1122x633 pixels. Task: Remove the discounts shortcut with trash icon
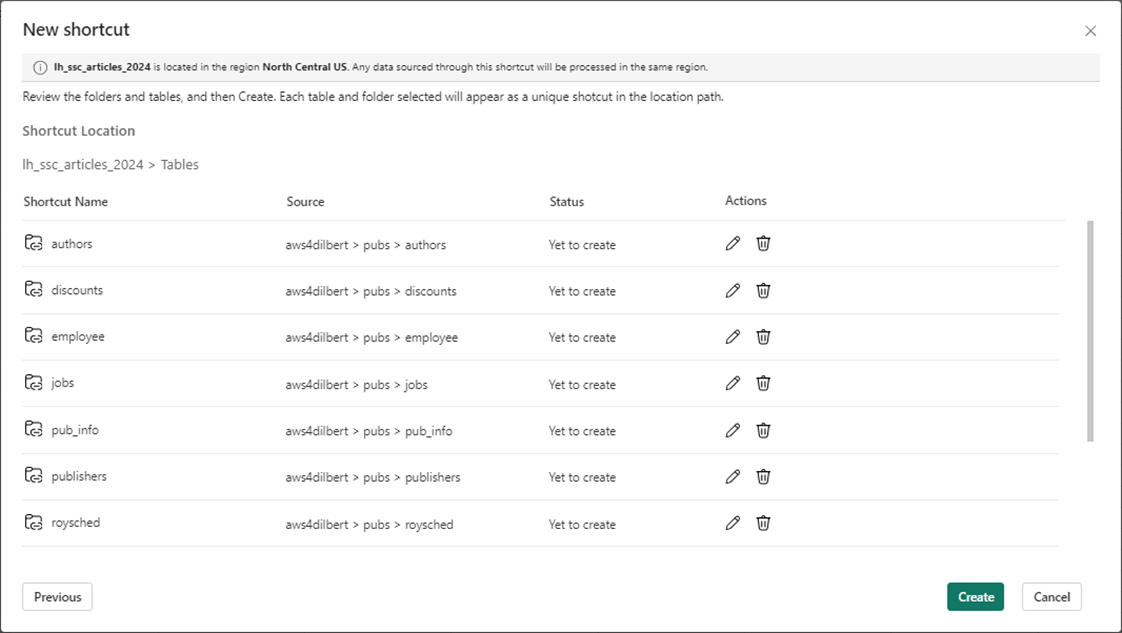763,291
